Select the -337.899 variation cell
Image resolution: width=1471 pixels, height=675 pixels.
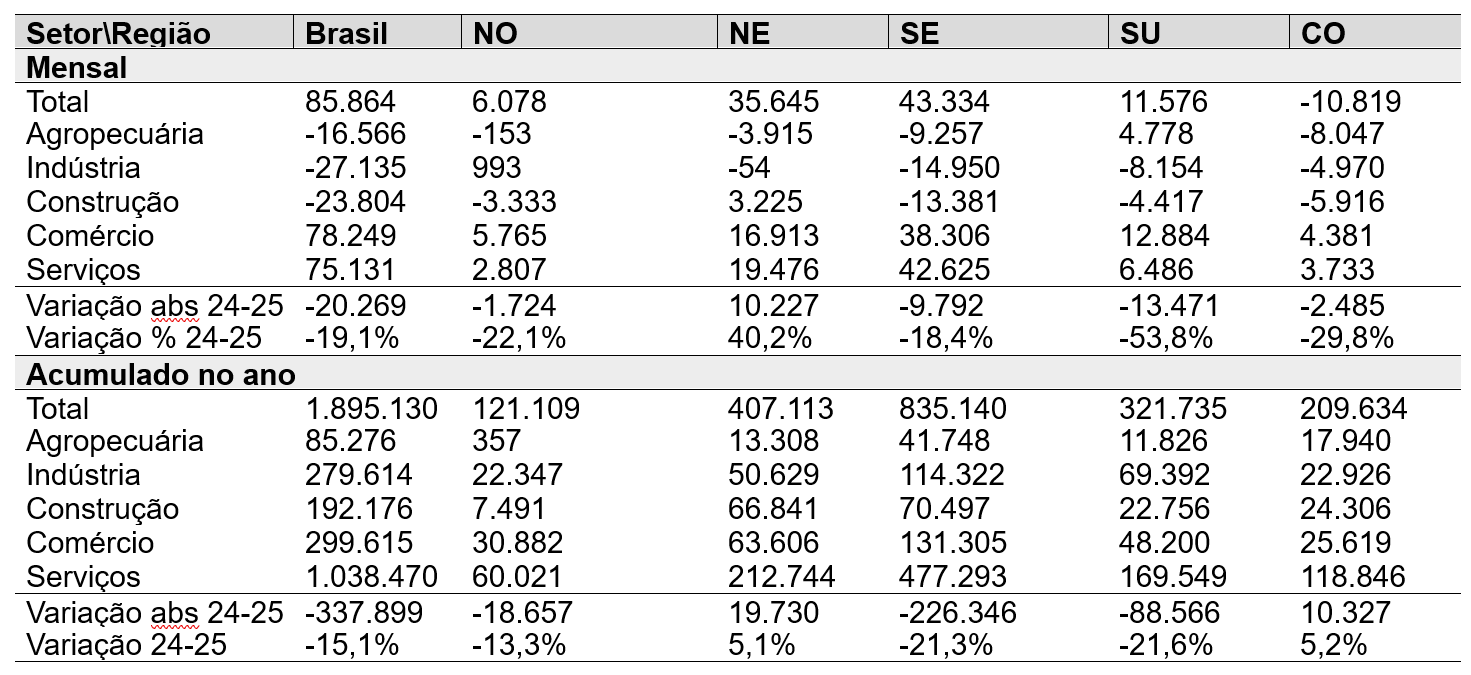point(363,612)
